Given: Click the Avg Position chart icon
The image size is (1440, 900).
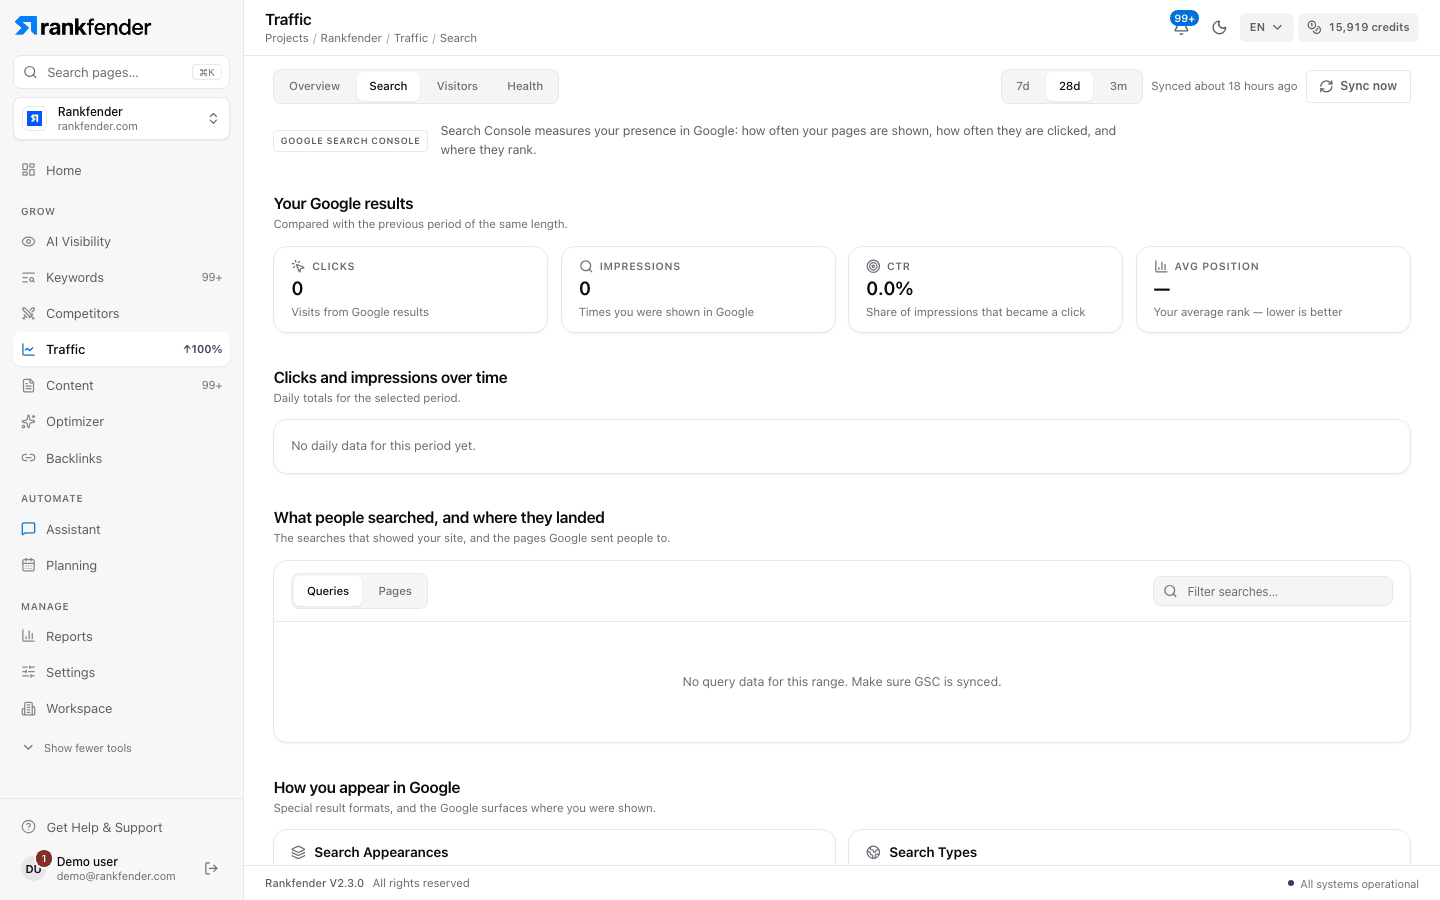Looking at the screenshot, I should (1161, 266).
